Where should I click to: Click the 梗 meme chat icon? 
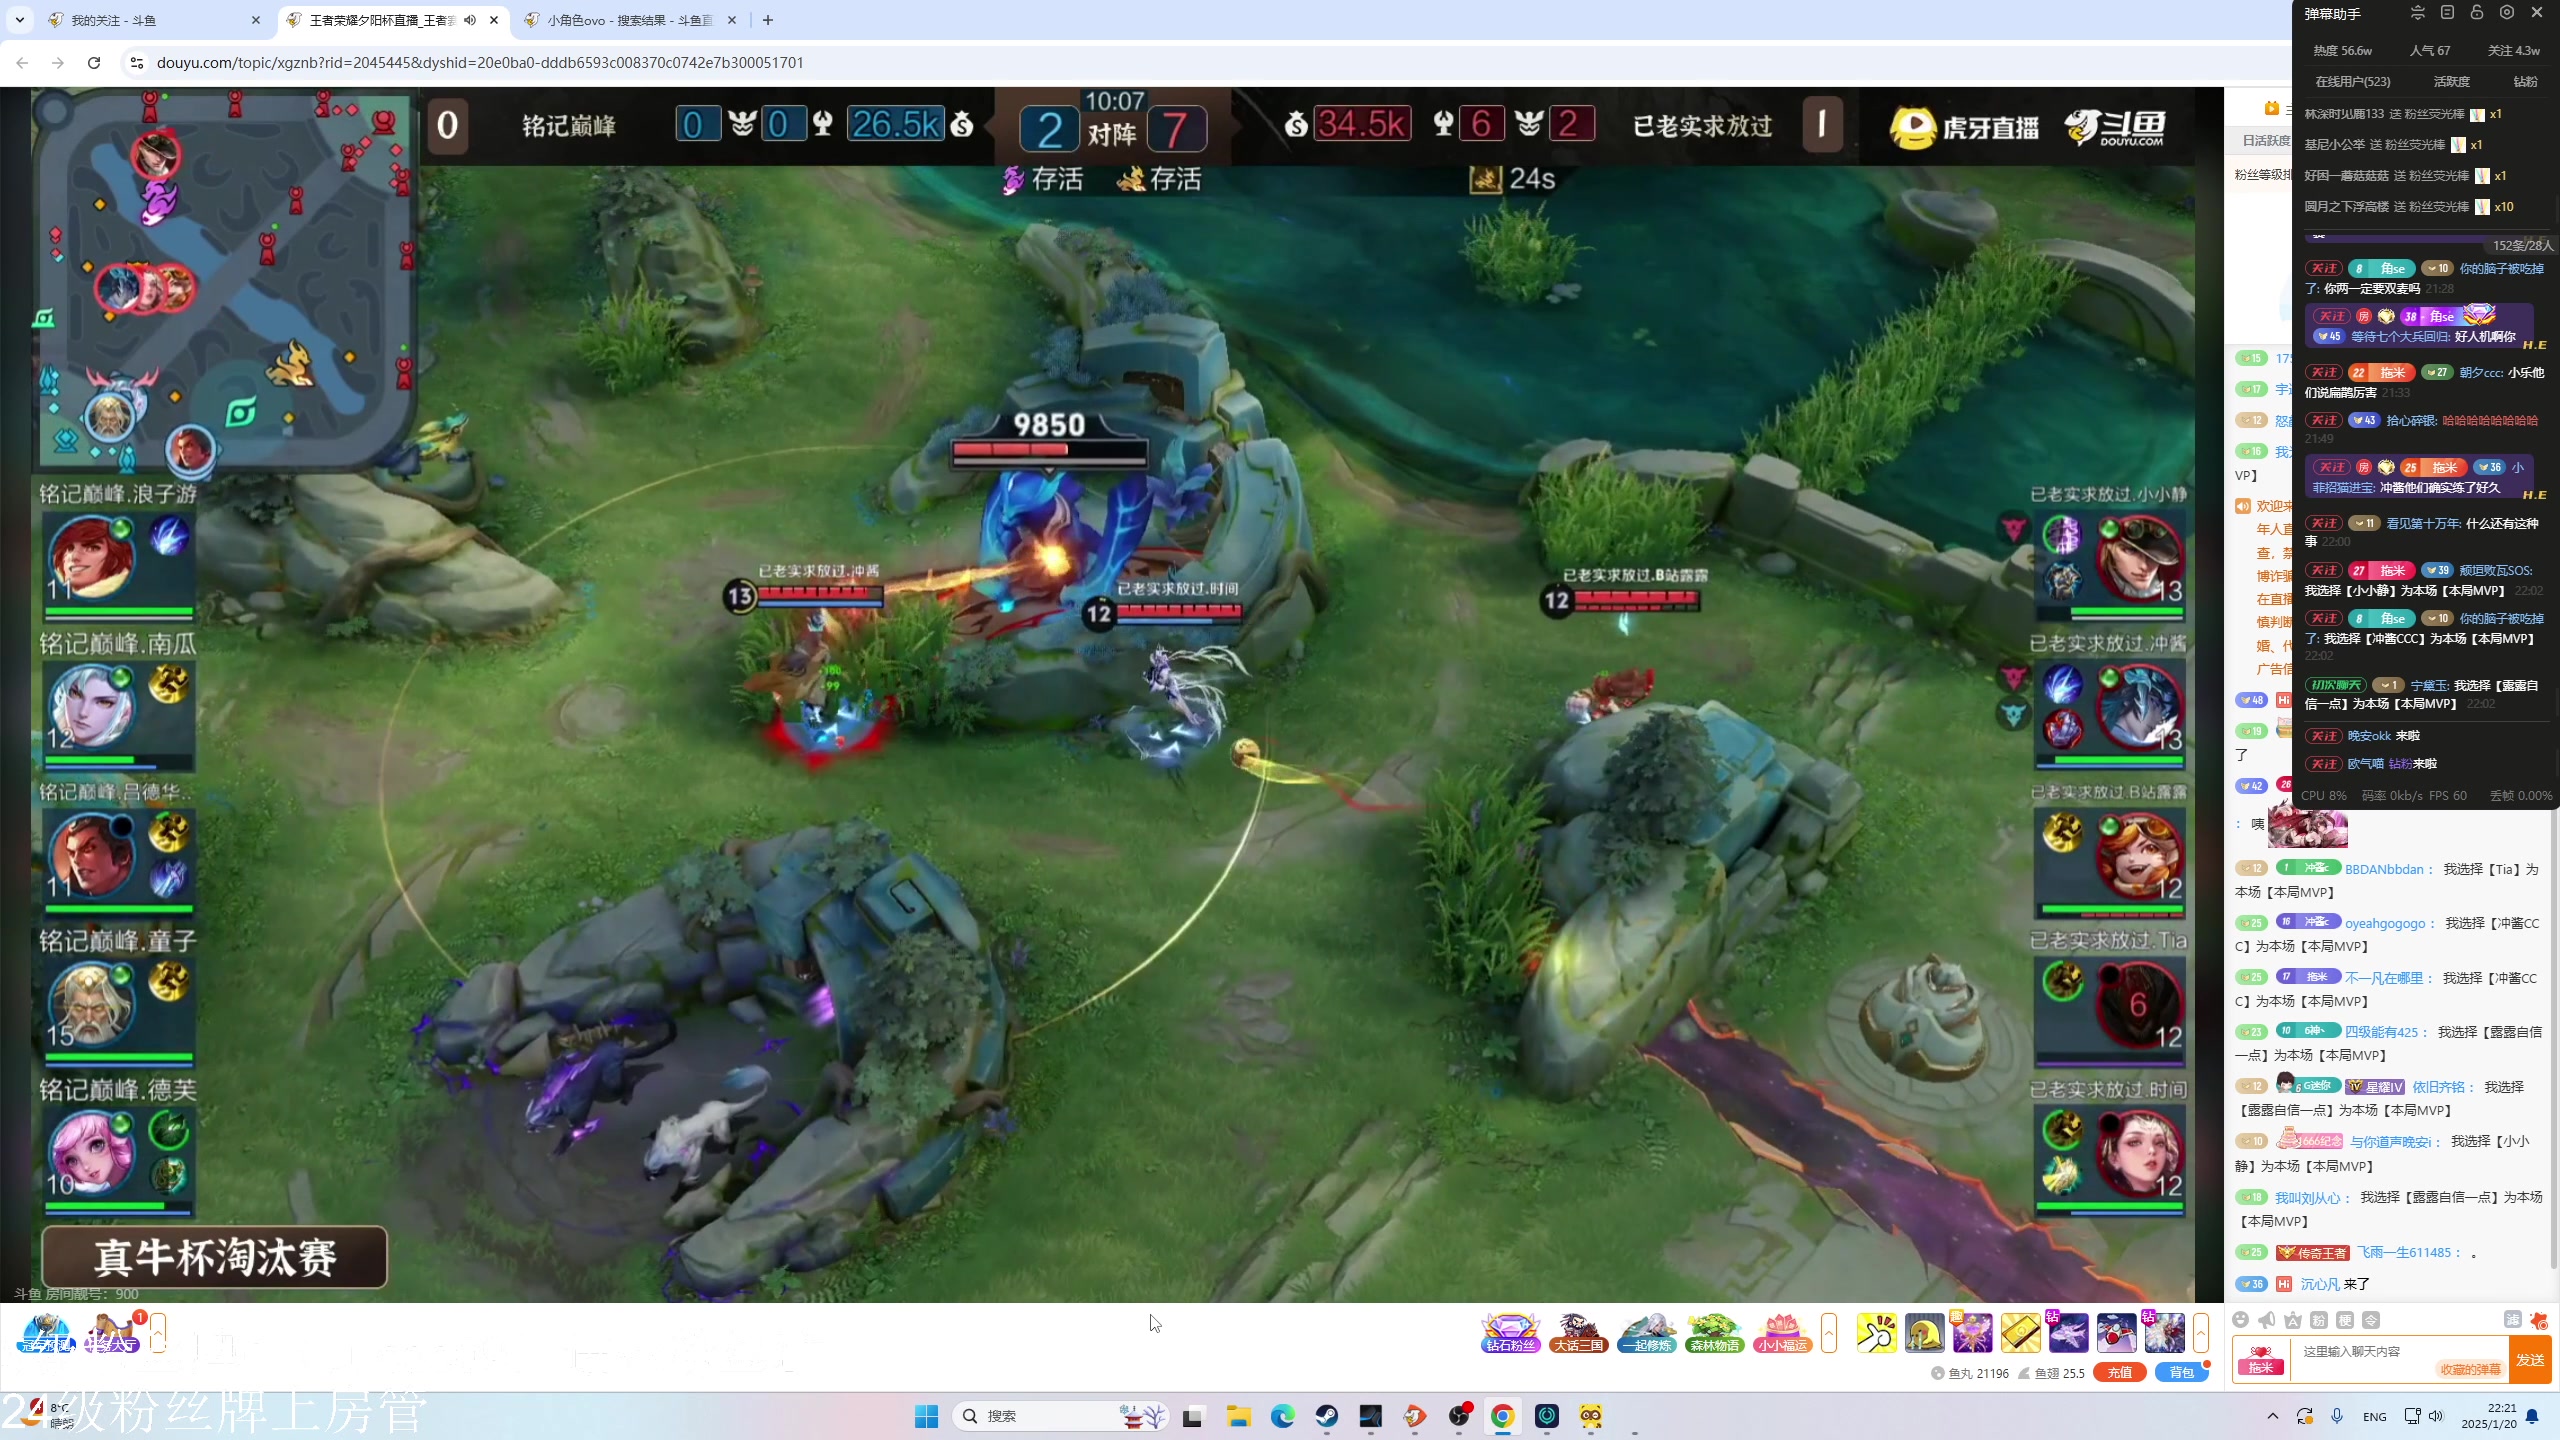pyautogui.click(x=2345, y=1320)
